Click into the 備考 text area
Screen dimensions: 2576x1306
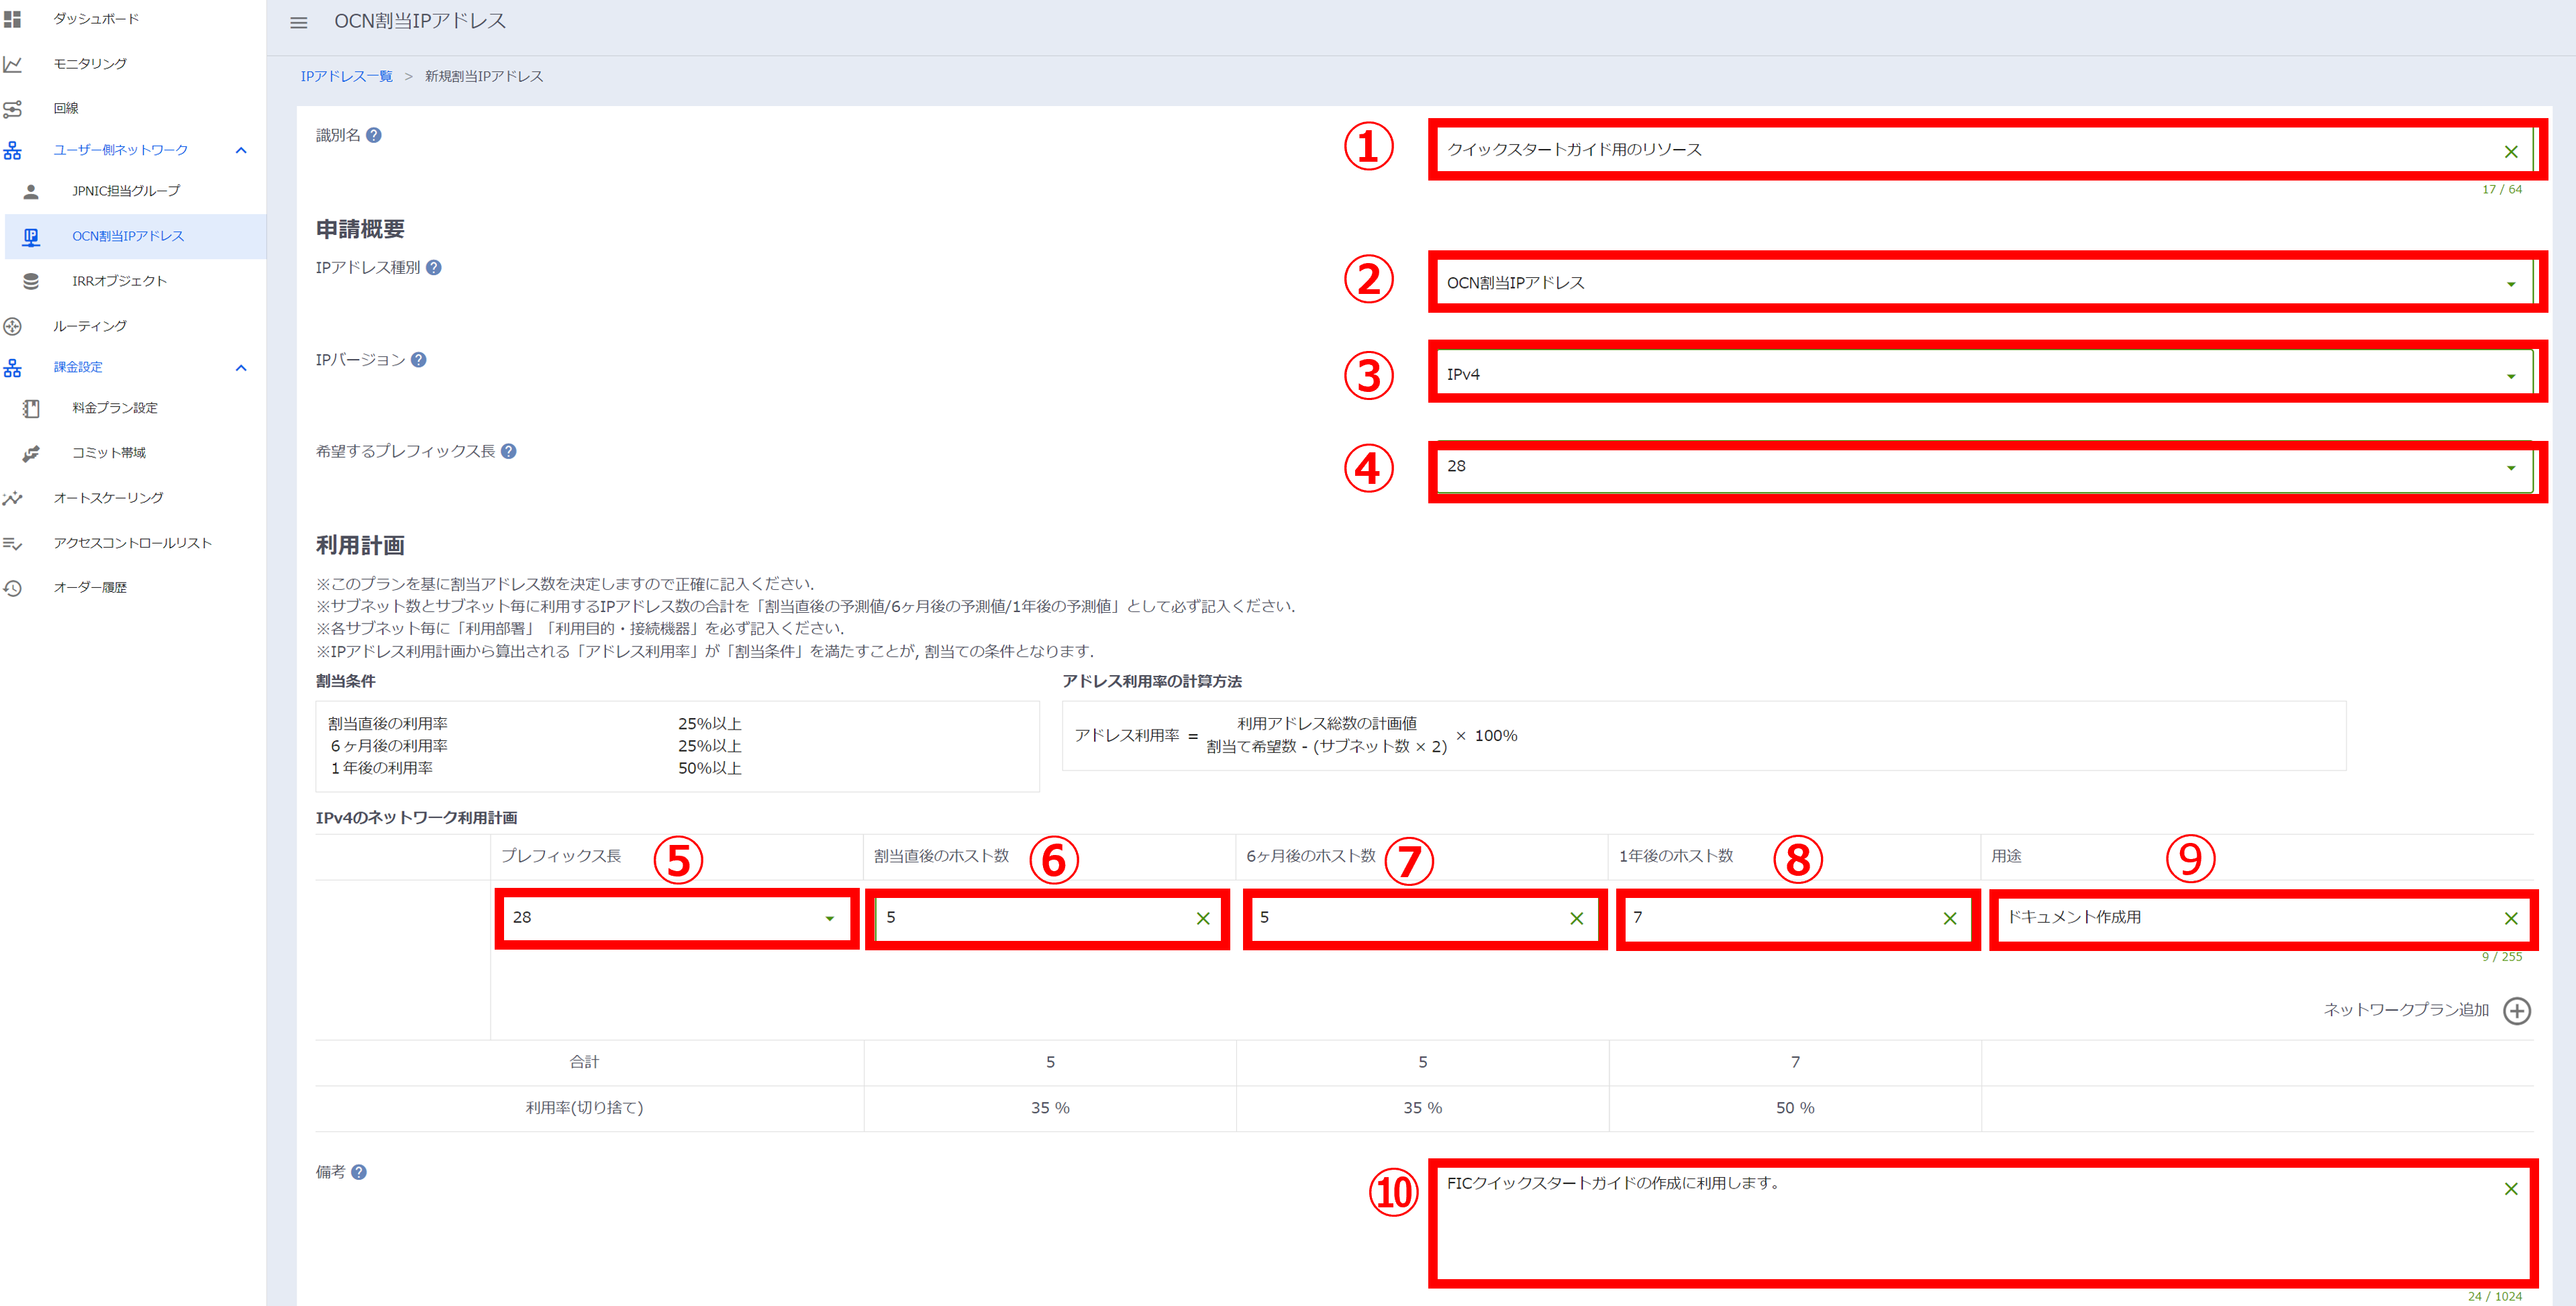(x=1950, y=1225)
